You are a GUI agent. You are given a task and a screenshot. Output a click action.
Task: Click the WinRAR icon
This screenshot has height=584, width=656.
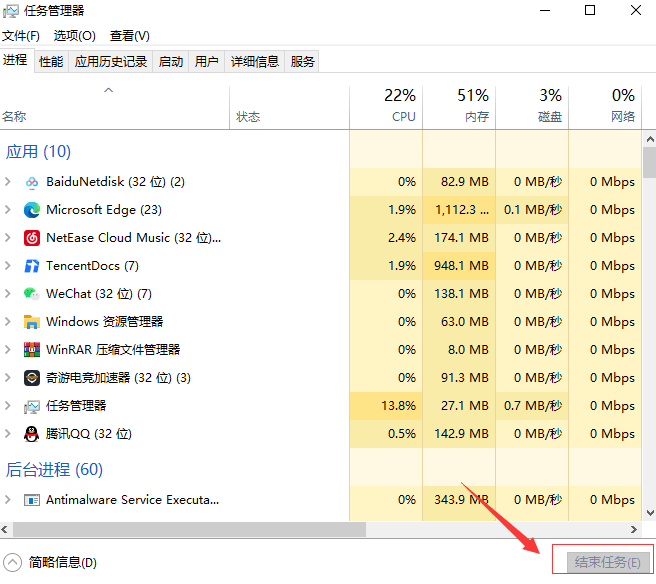32,350
